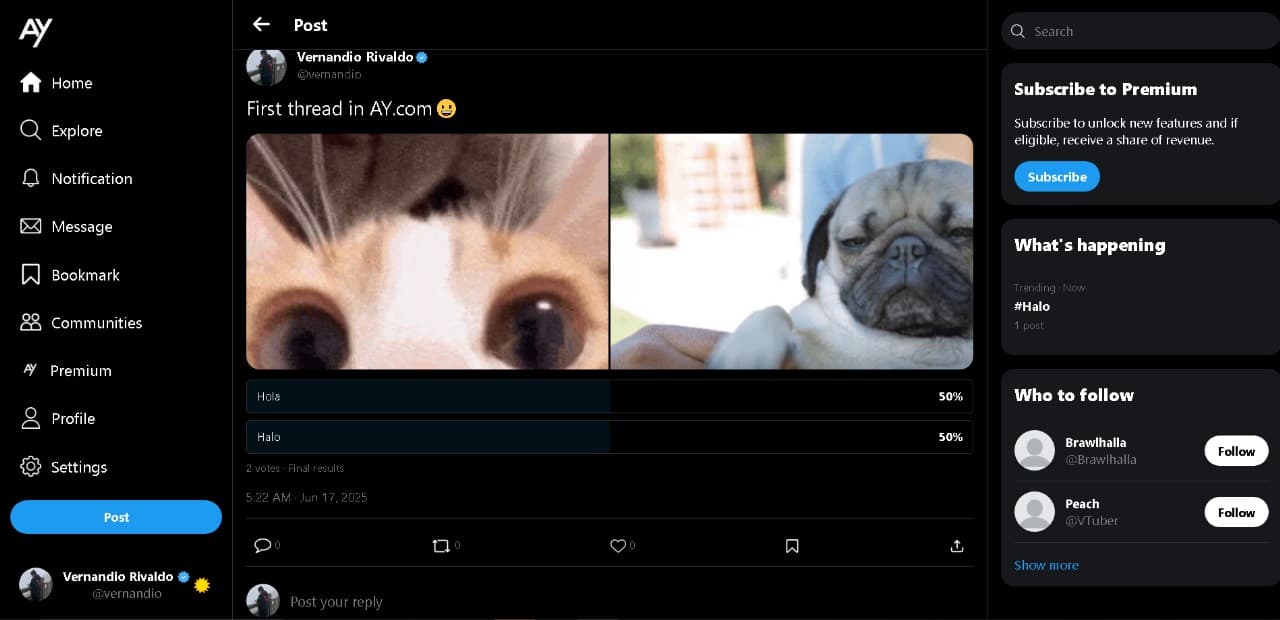Click the reply comment icon
This screenshot has width=1280, height=620.
point(262,545)
